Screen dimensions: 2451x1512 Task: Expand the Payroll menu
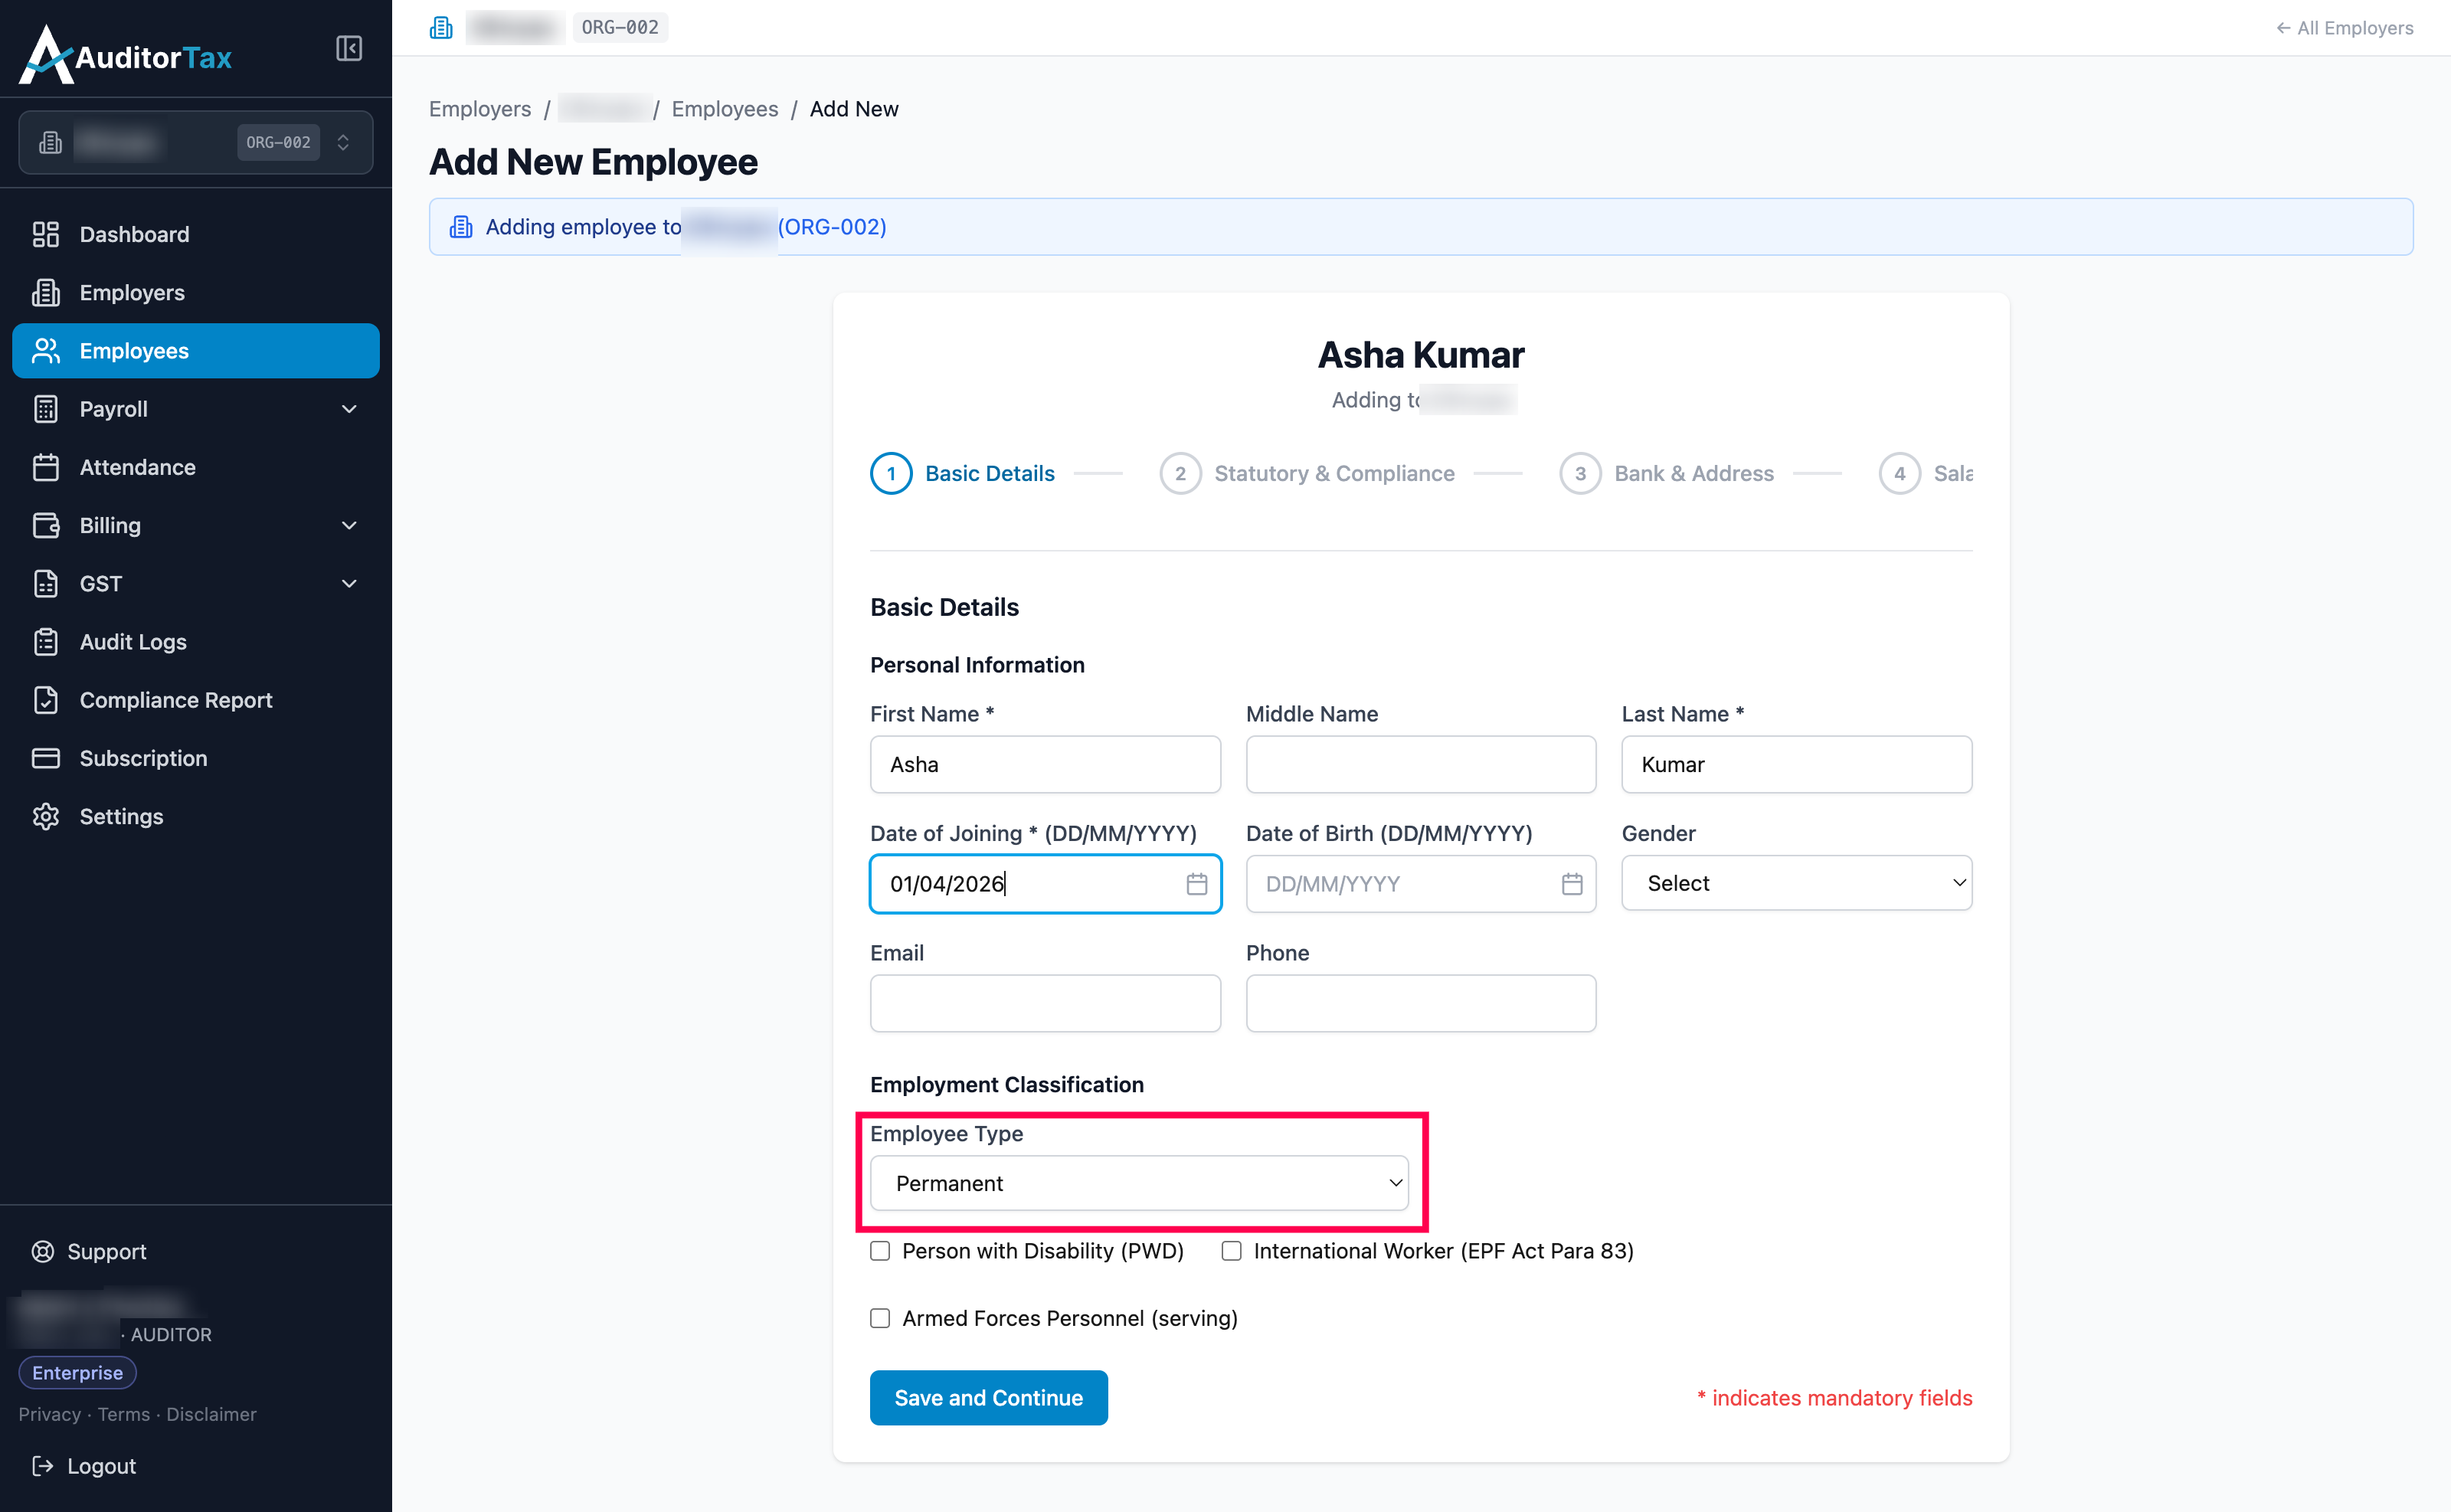click(x=196, y=409)
